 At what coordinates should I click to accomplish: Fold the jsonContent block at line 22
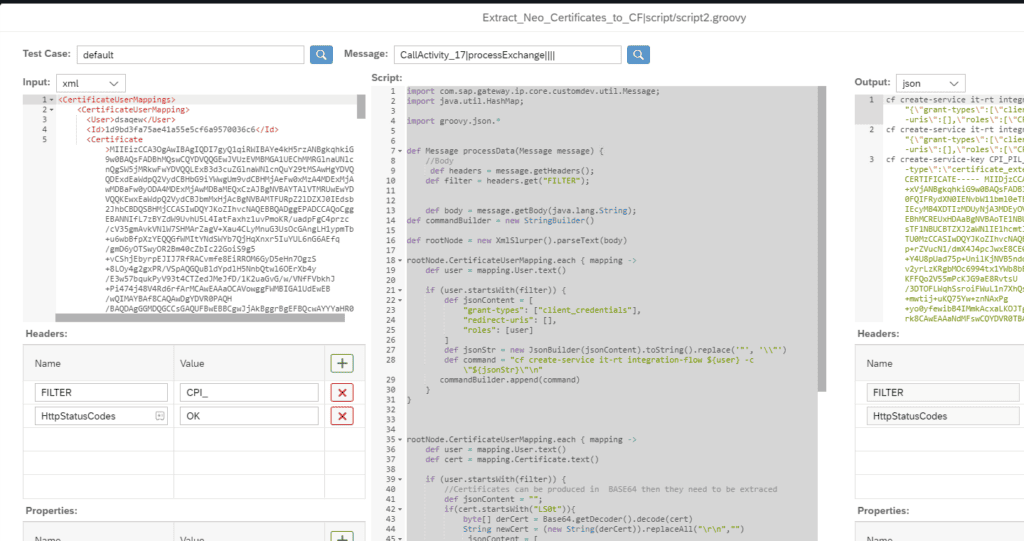[400, 301]
